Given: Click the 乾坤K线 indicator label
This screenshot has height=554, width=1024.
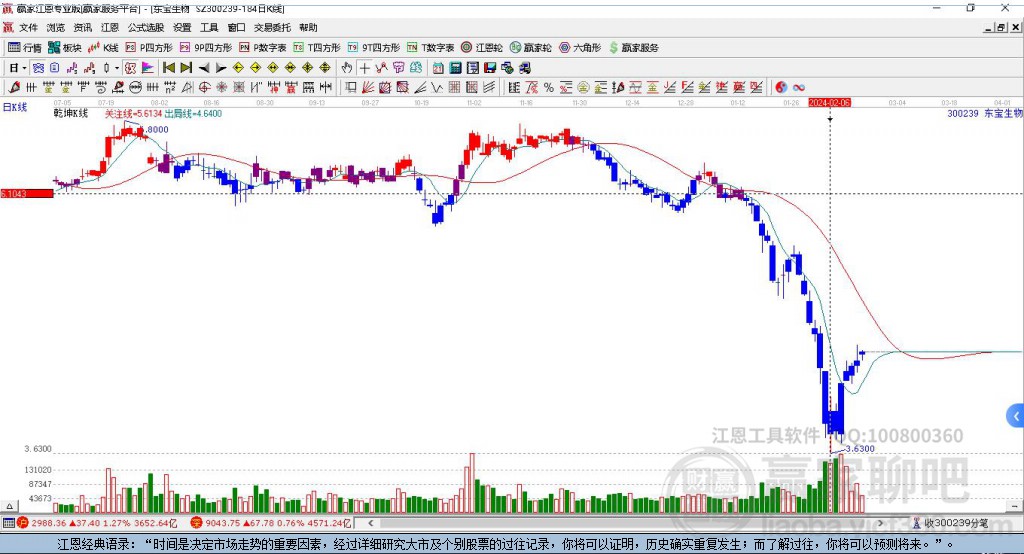Looking at the screenshot, I should click(71, 114).
